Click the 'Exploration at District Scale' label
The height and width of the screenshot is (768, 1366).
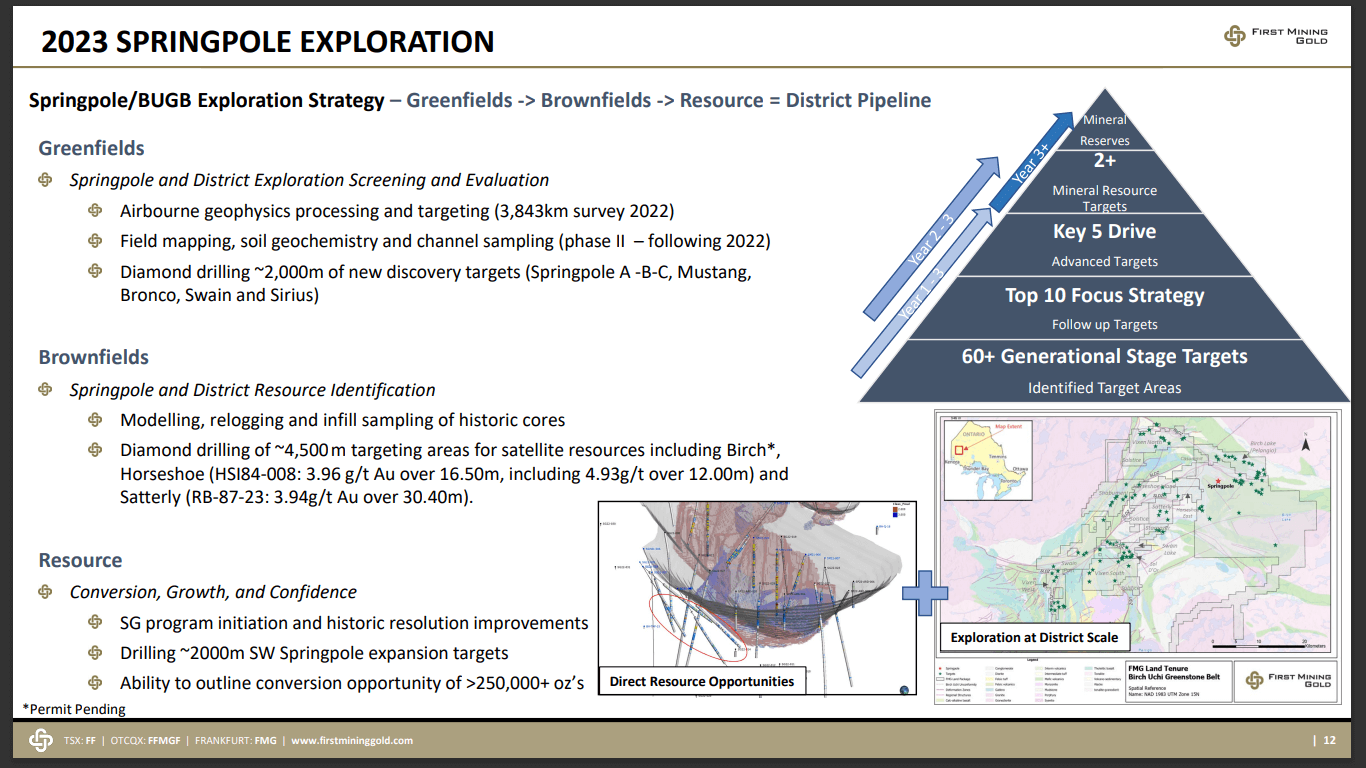coord(1034,637)
